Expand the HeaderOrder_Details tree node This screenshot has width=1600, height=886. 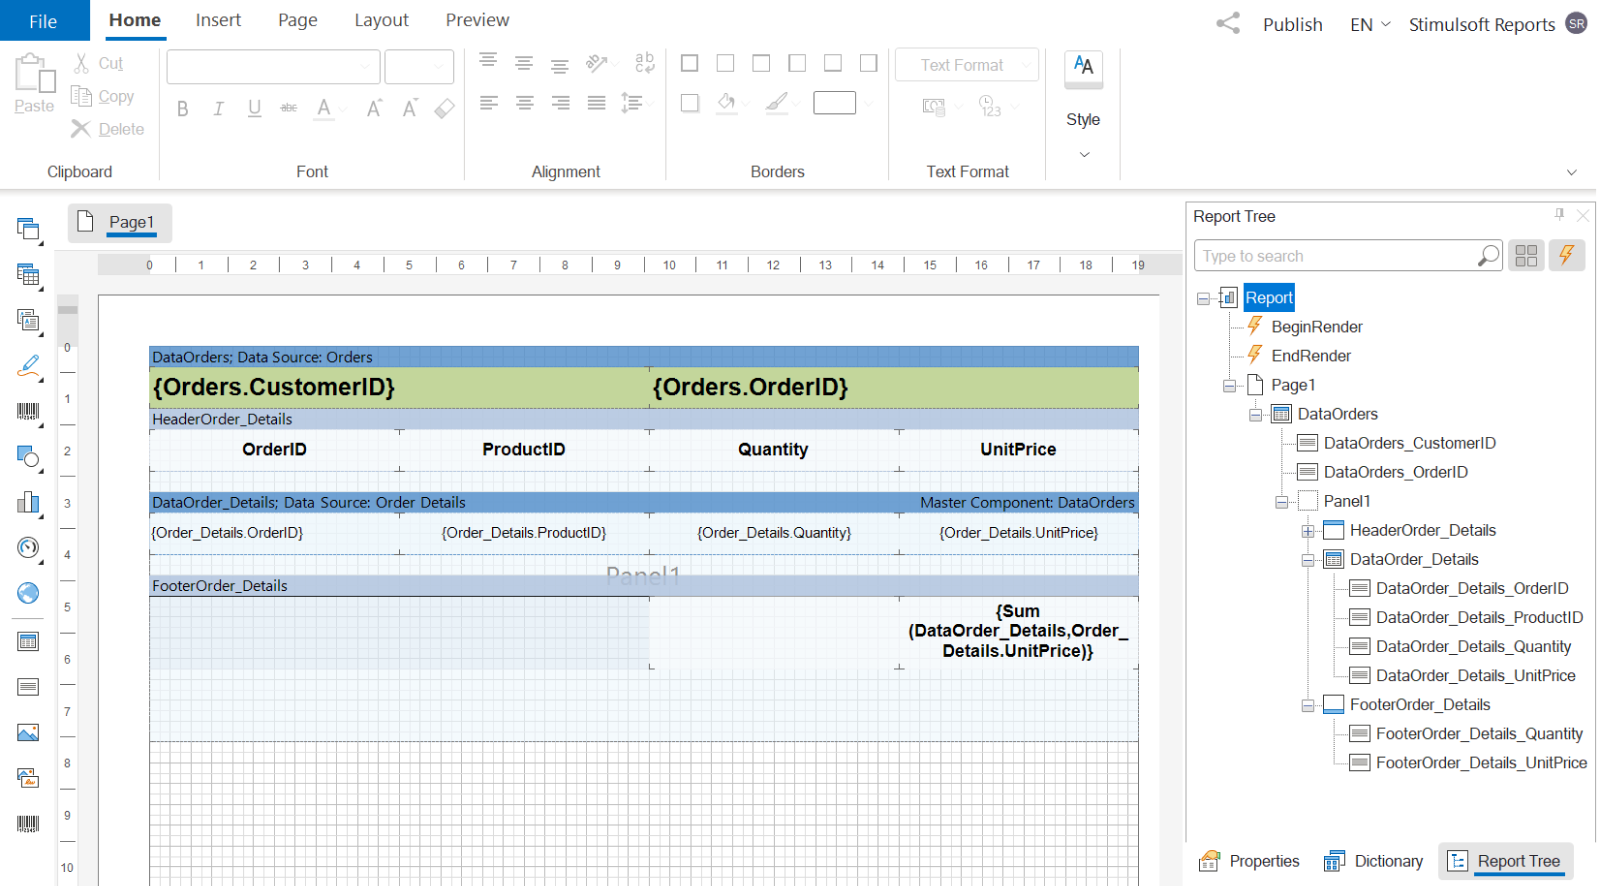[x=1308, y=531]
